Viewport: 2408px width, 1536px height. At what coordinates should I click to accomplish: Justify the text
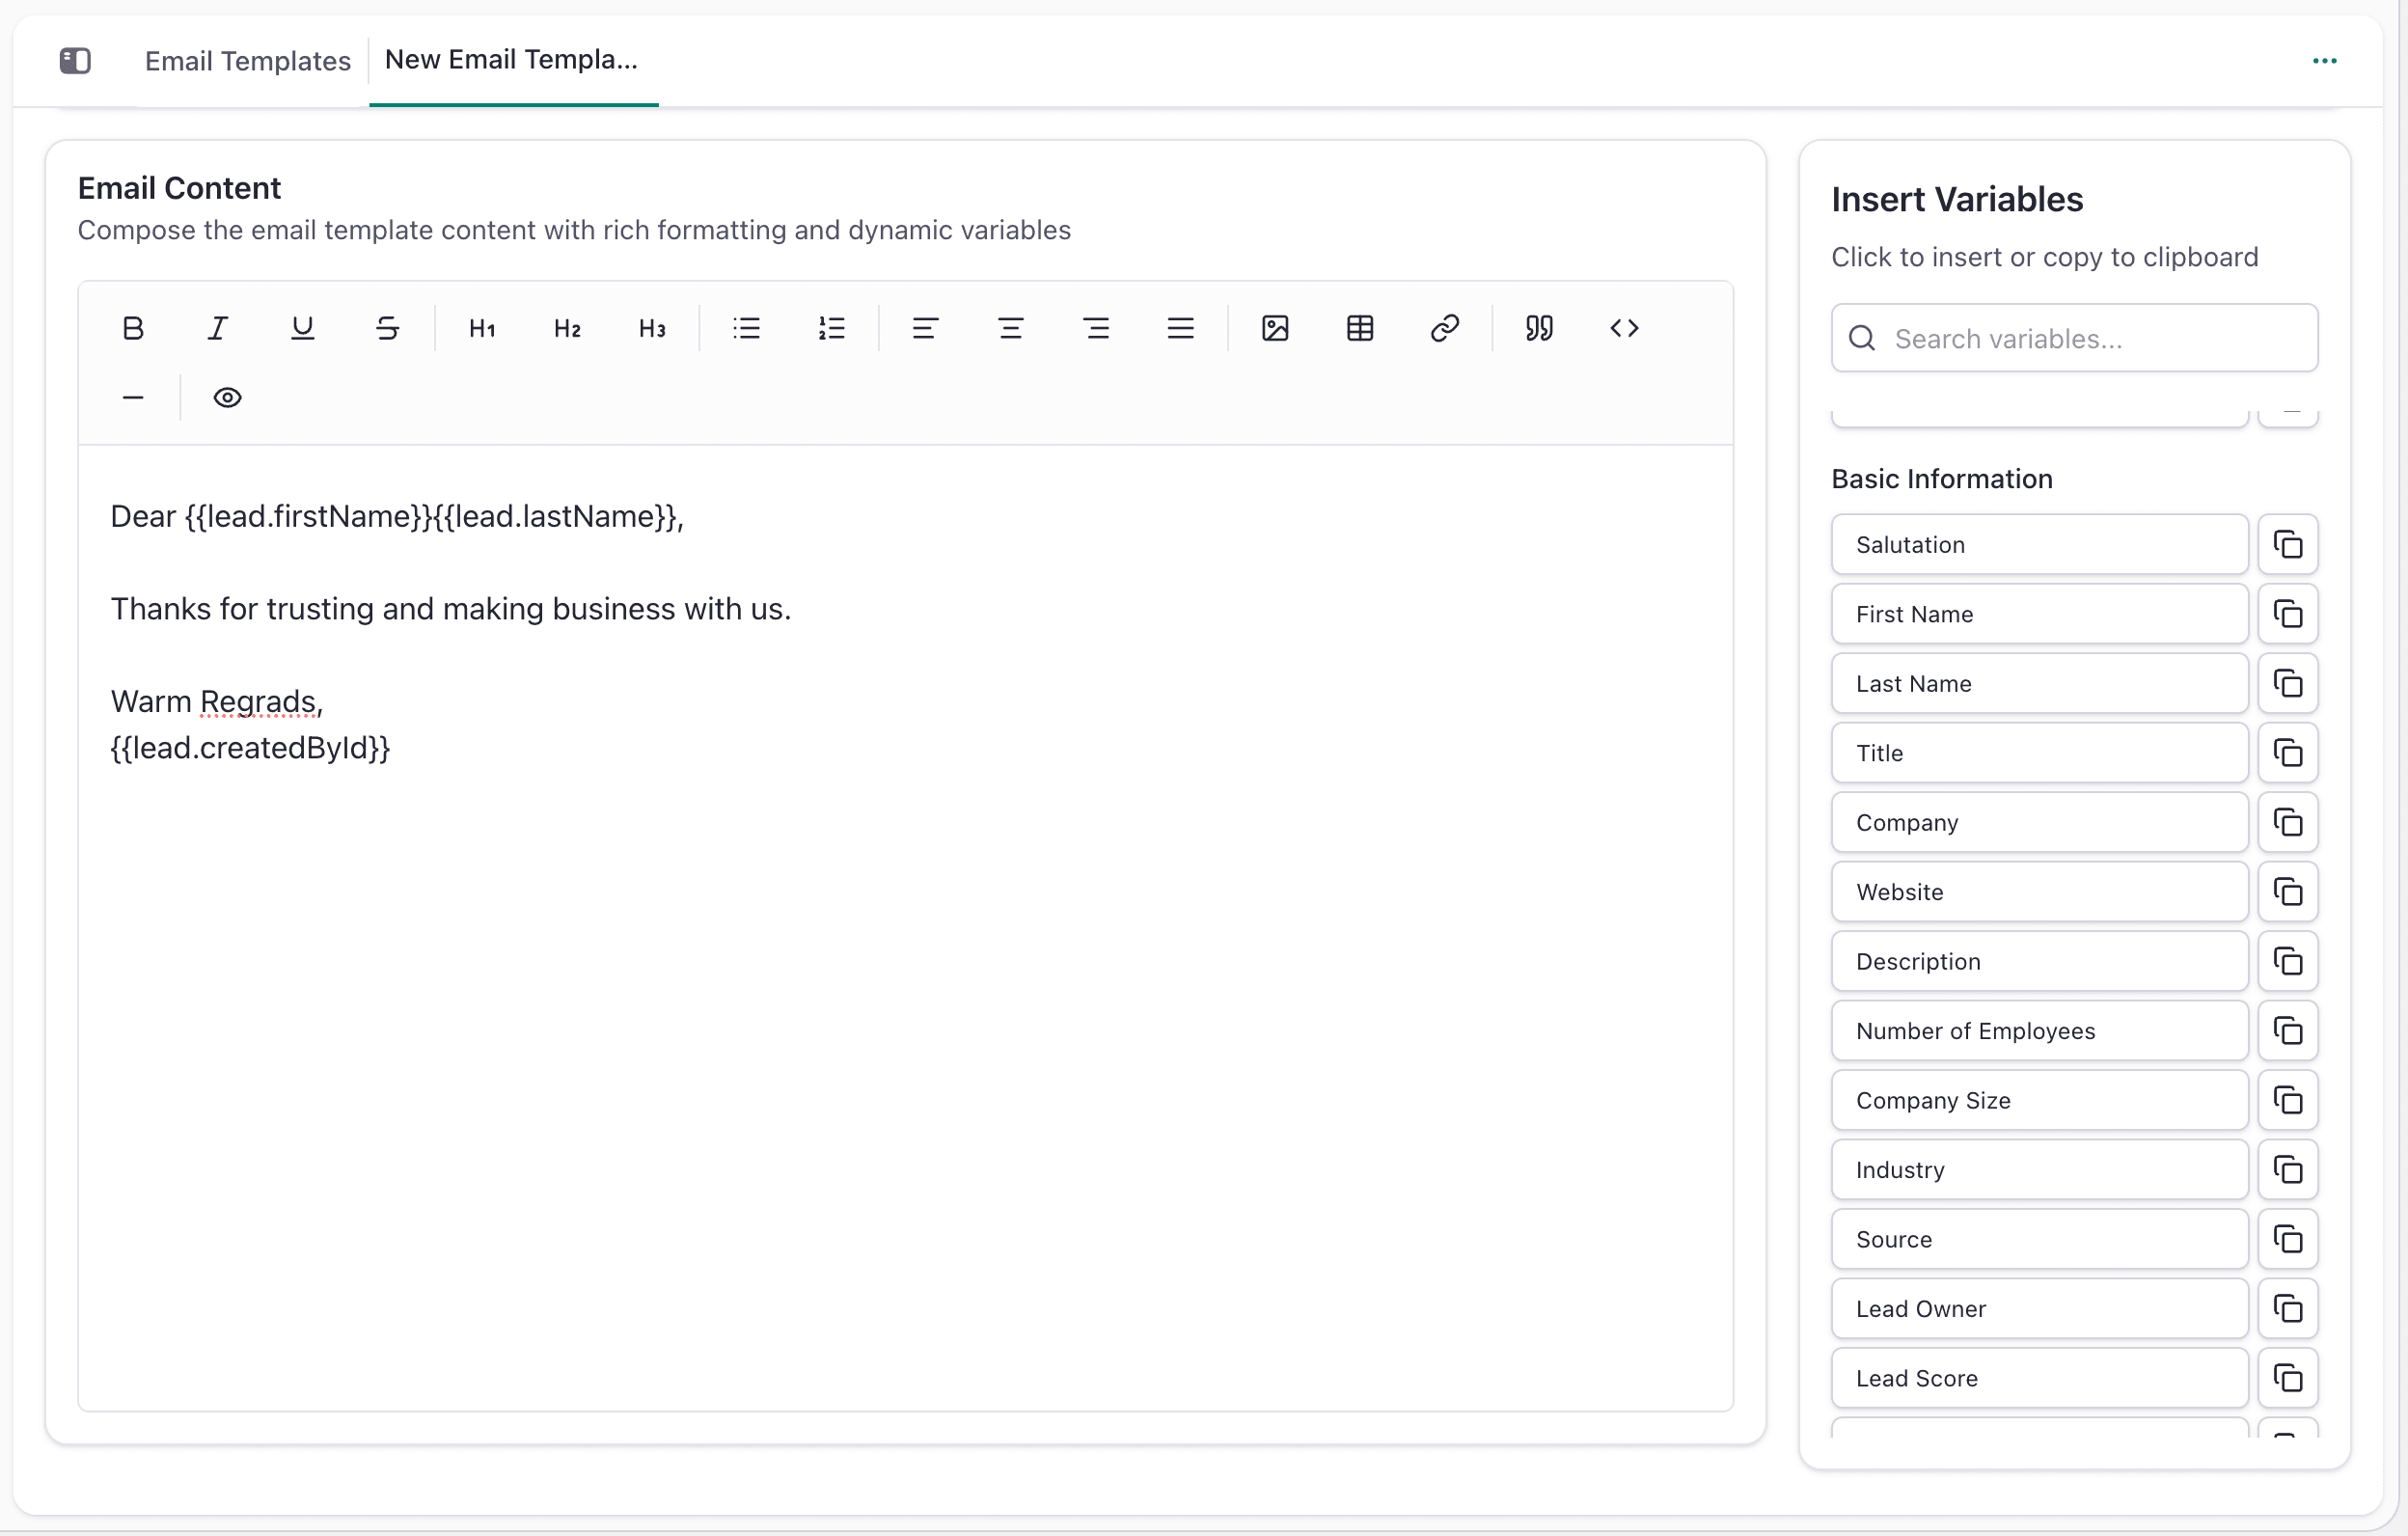1180,328
